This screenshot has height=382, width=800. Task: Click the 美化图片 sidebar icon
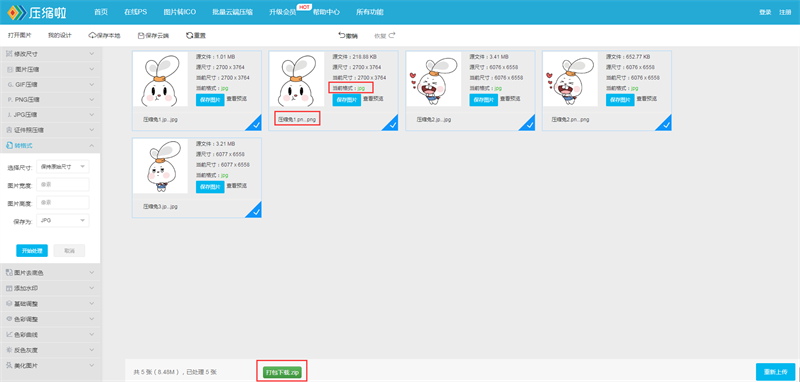(9, 365)
